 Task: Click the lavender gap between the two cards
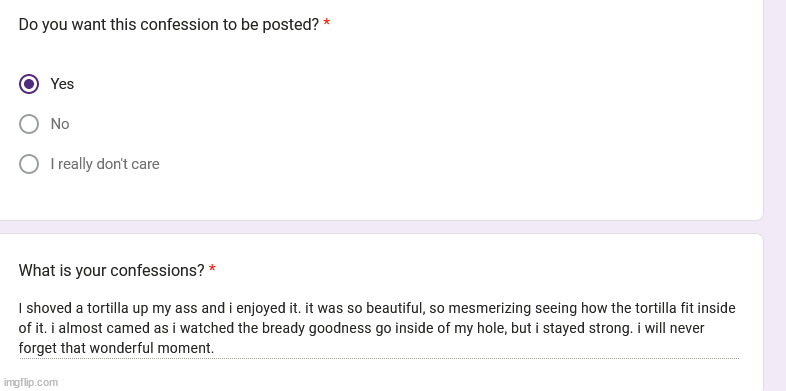(381, 227)
